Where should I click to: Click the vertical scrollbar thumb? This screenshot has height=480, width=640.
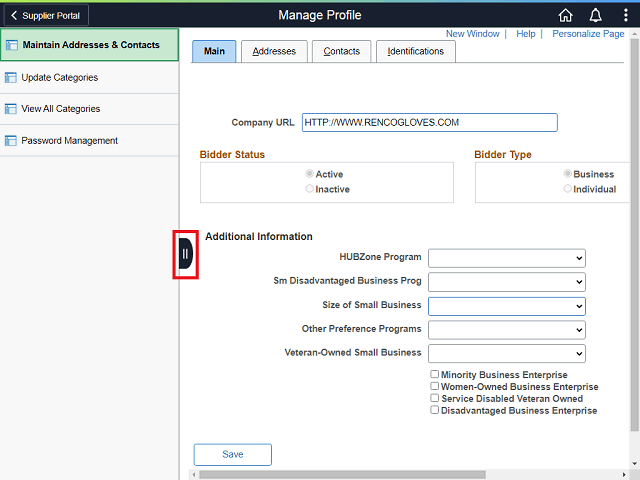(x=634, y=235)
